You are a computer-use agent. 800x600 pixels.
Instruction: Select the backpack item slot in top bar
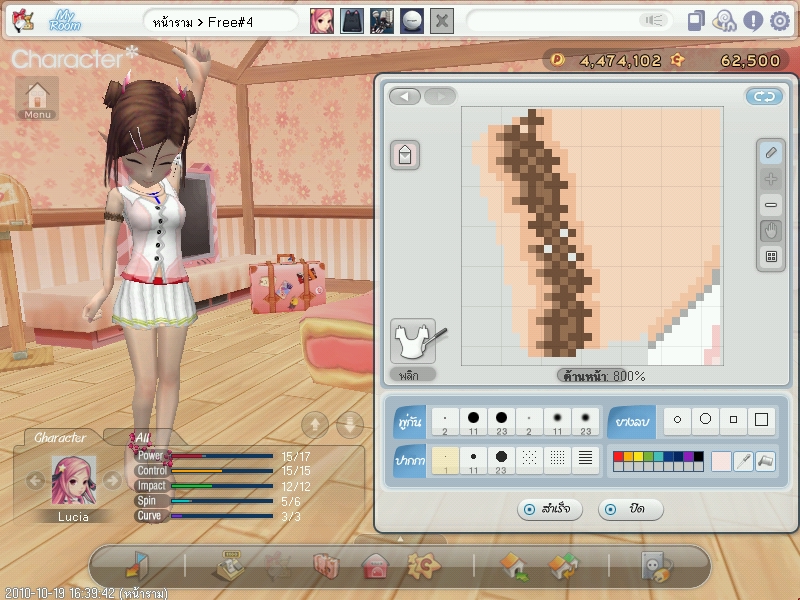352,21
